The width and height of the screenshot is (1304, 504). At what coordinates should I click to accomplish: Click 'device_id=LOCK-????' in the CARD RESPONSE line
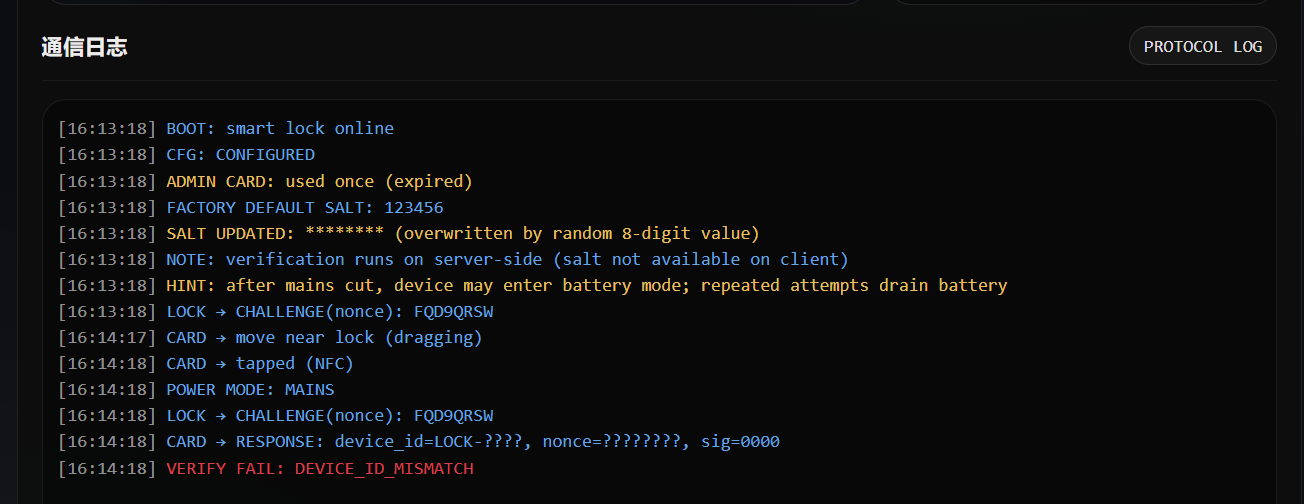click(x=428, y=442)
